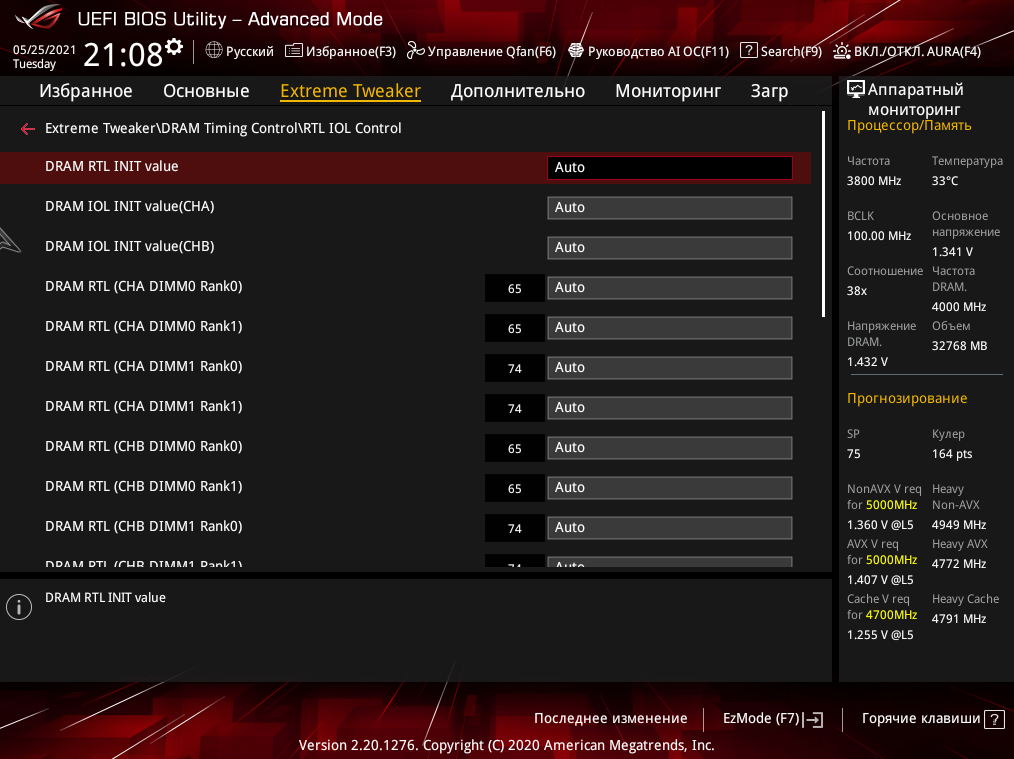
Task: Select DRAM RTL (CHB DIMM1 Rank0) label
Action: coord(144,527)
